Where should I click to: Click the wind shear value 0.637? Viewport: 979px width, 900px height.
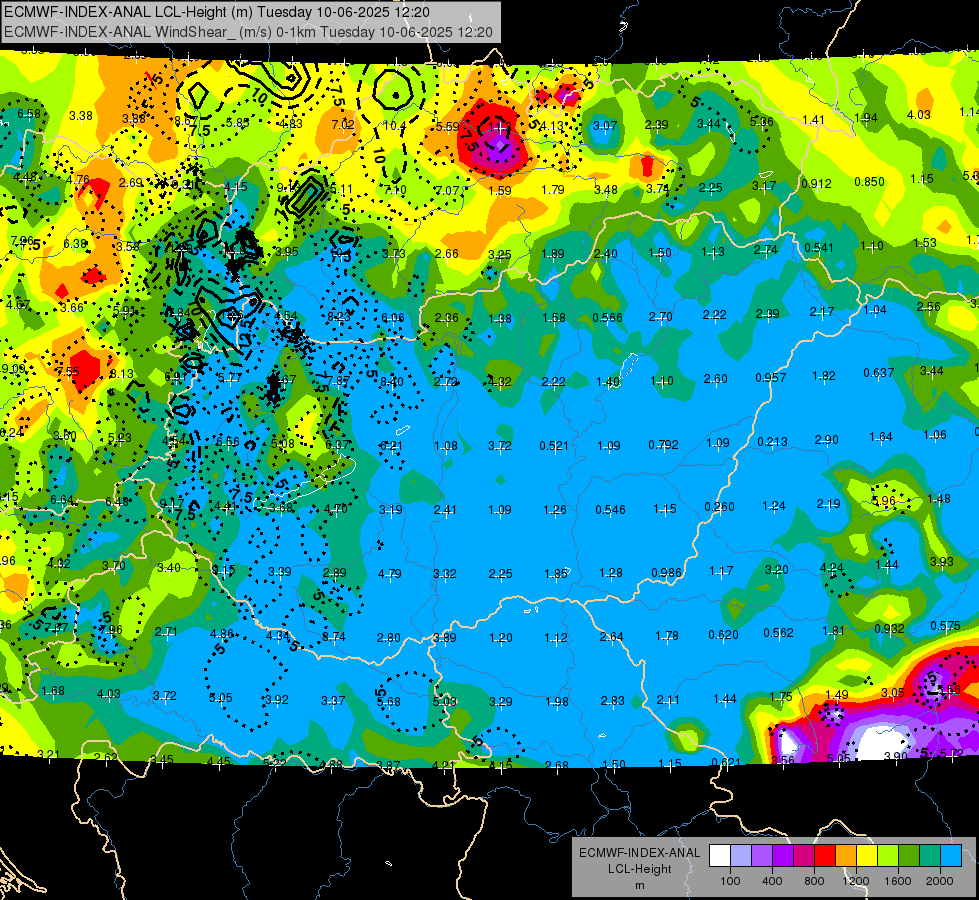tap(878, 373)
